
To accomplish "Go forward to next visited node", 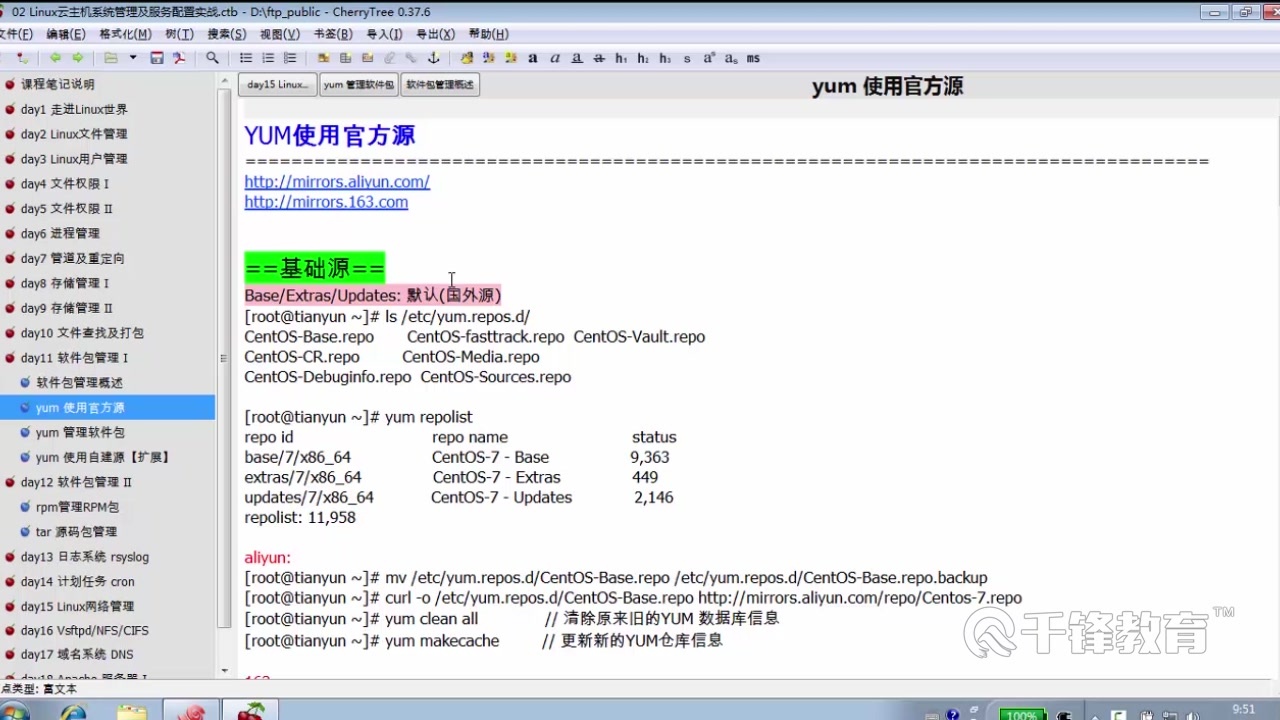I will click(x=78, y=58).
